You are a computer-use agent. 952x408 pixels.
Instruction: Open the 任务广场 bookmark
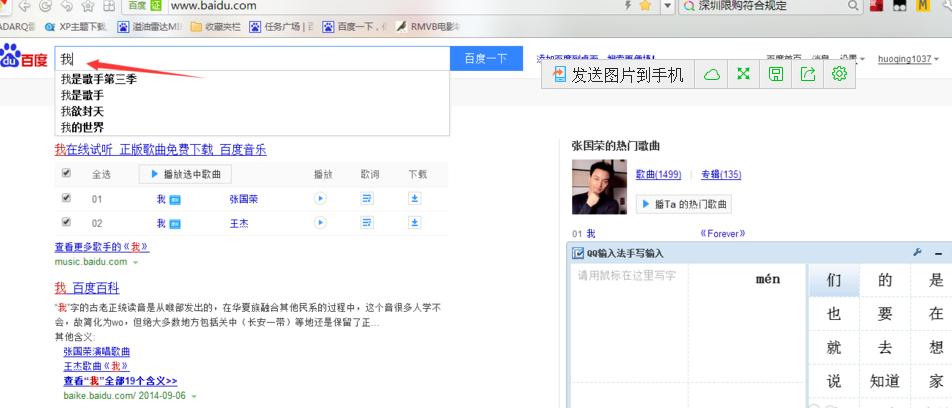point(282,26)
